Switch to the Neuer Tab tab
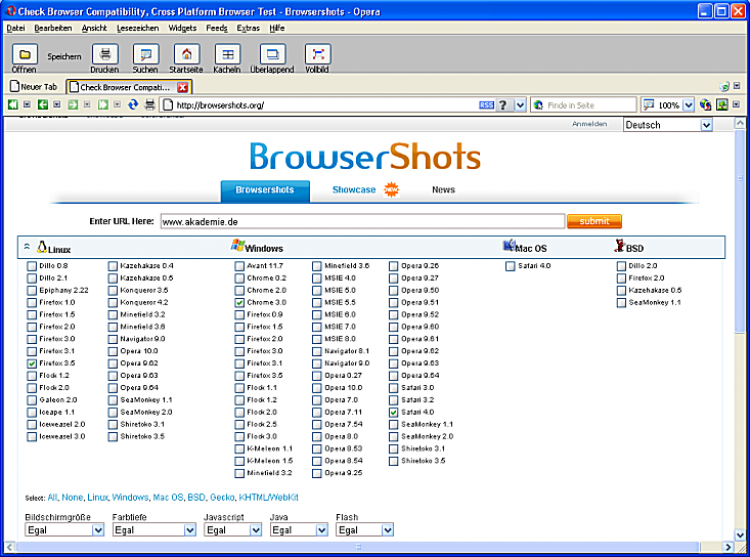This screenshot has height=557, width=750. pyautogui.click(x=35, y=87)
